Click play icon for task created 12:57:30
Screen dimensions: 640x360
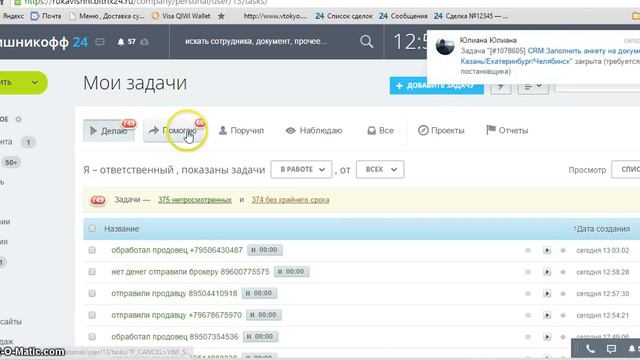tap(547, 293)
